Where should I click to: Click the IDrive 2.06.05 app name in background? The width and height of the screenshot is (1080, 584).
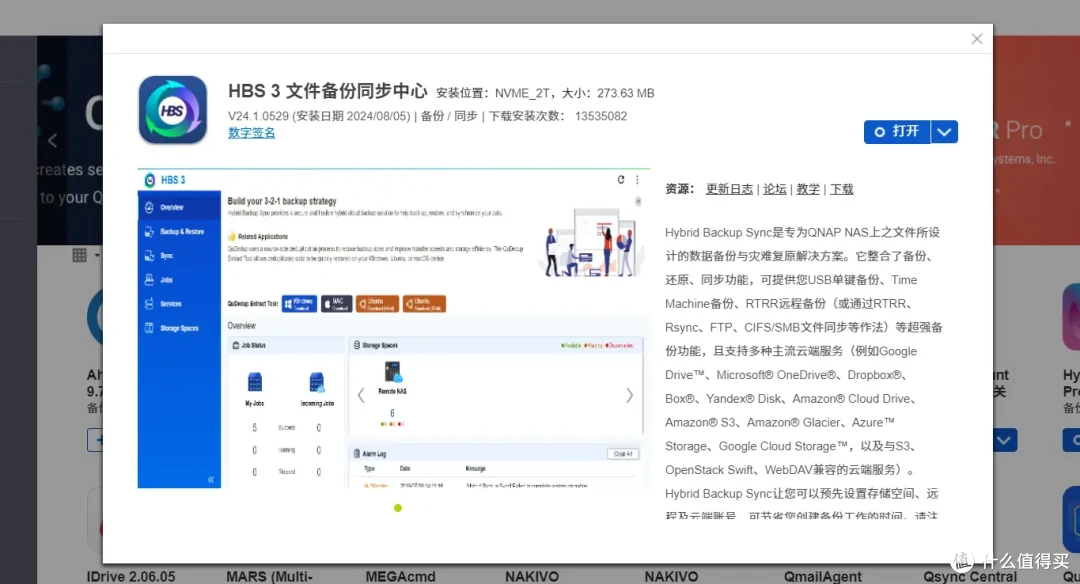(x=131, y=576)
